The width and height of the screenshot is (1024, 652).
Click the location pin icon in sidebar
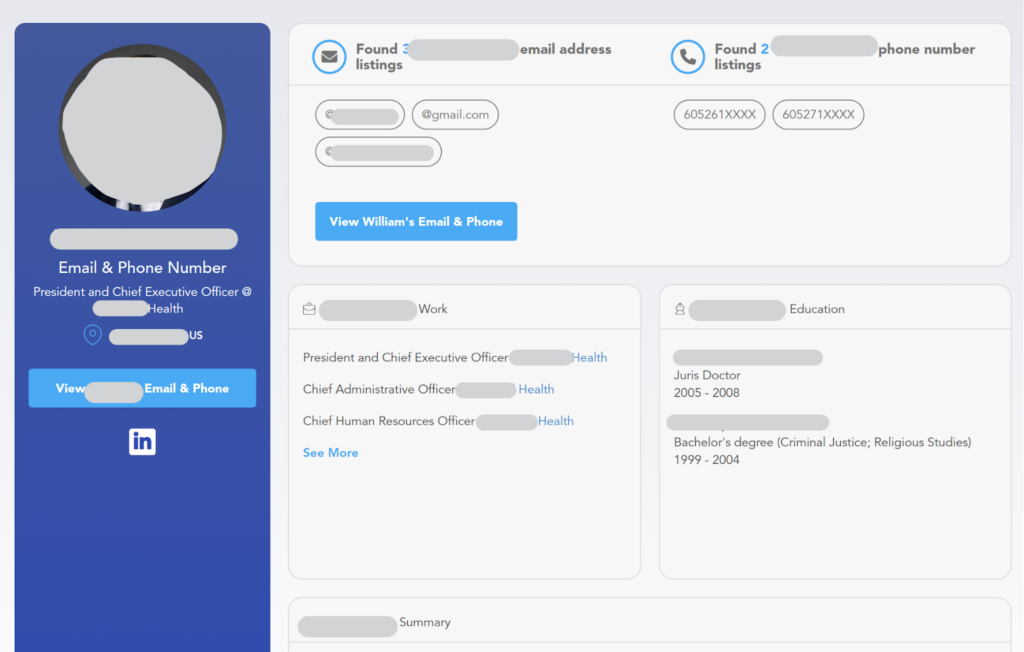pos(92,335)
